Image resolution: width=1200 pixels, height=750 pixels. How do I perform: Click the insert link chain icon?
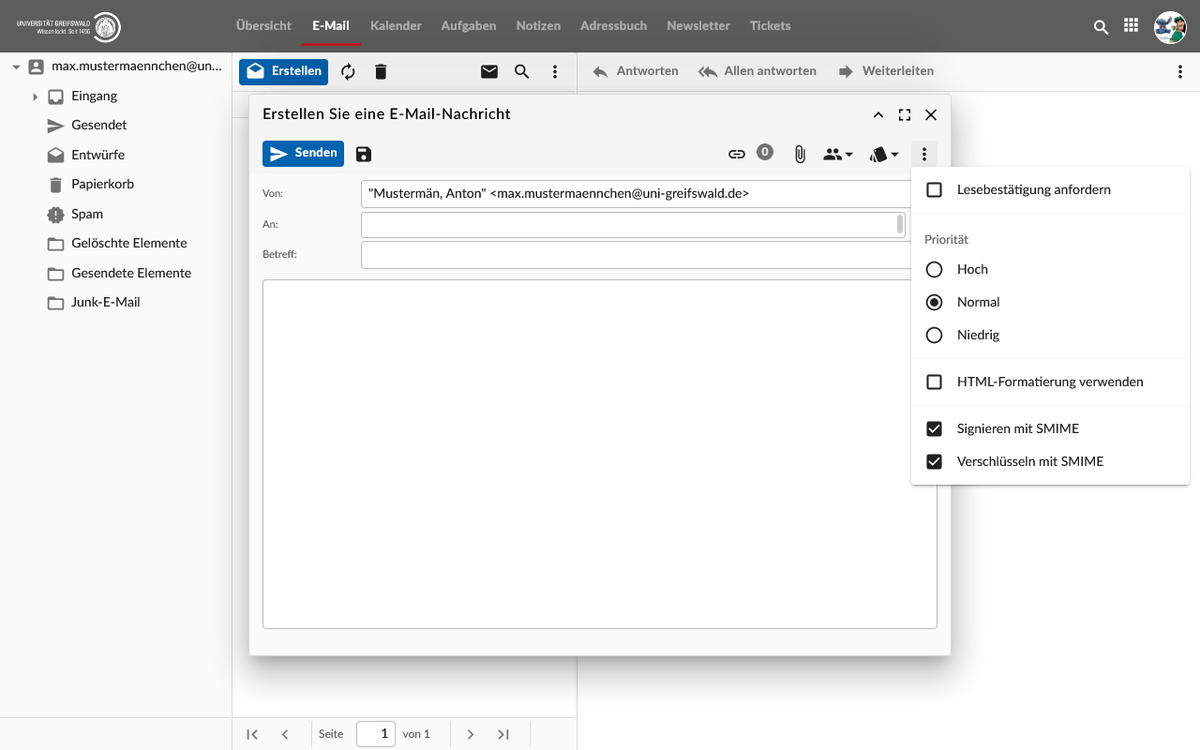click(736, 154)
